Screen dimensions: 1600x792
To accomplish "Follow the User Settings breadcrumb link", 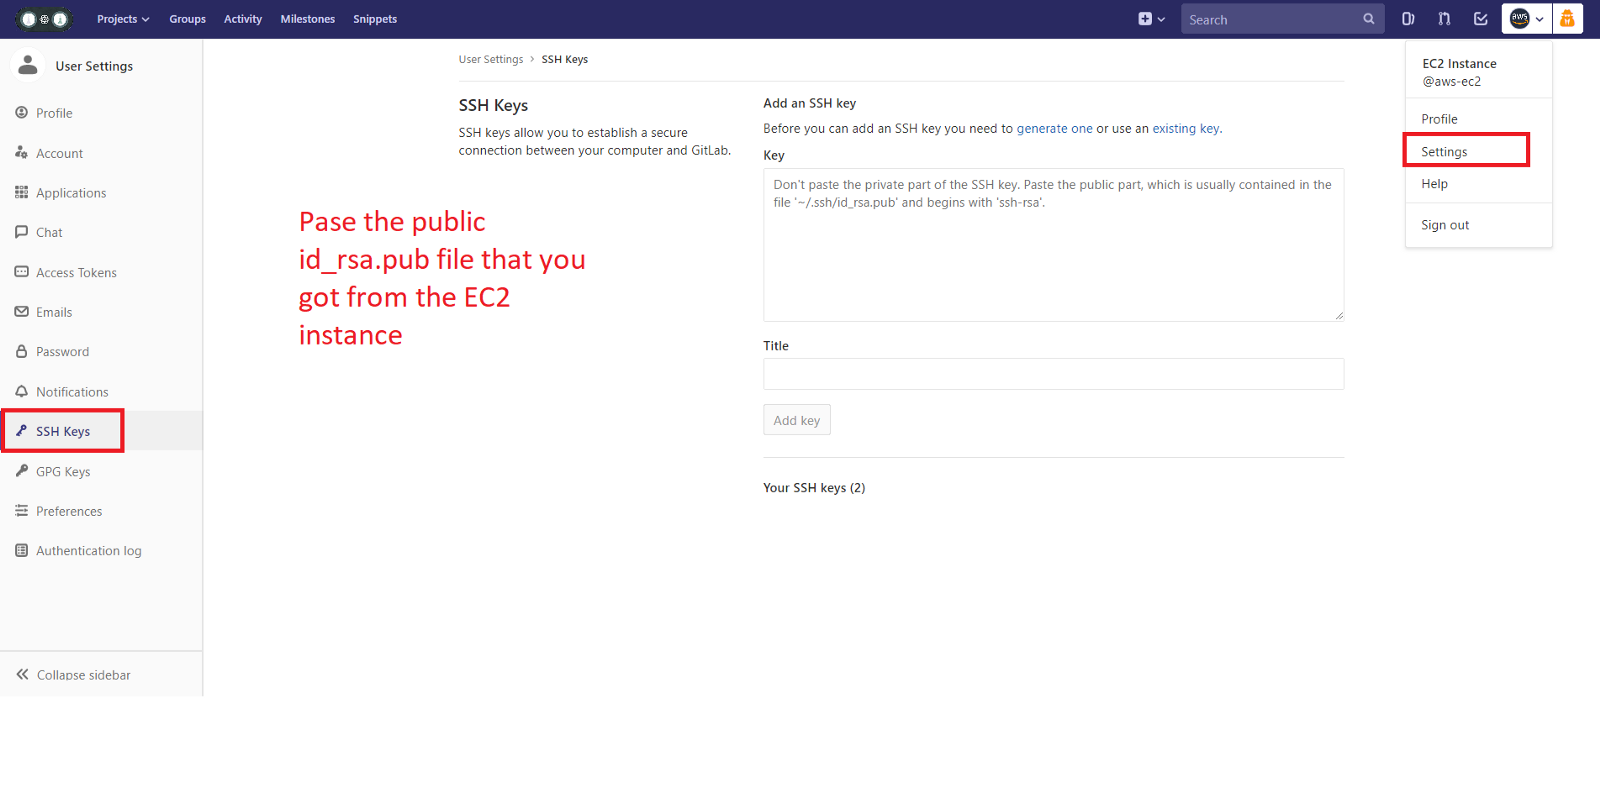I will click(491, 59).
